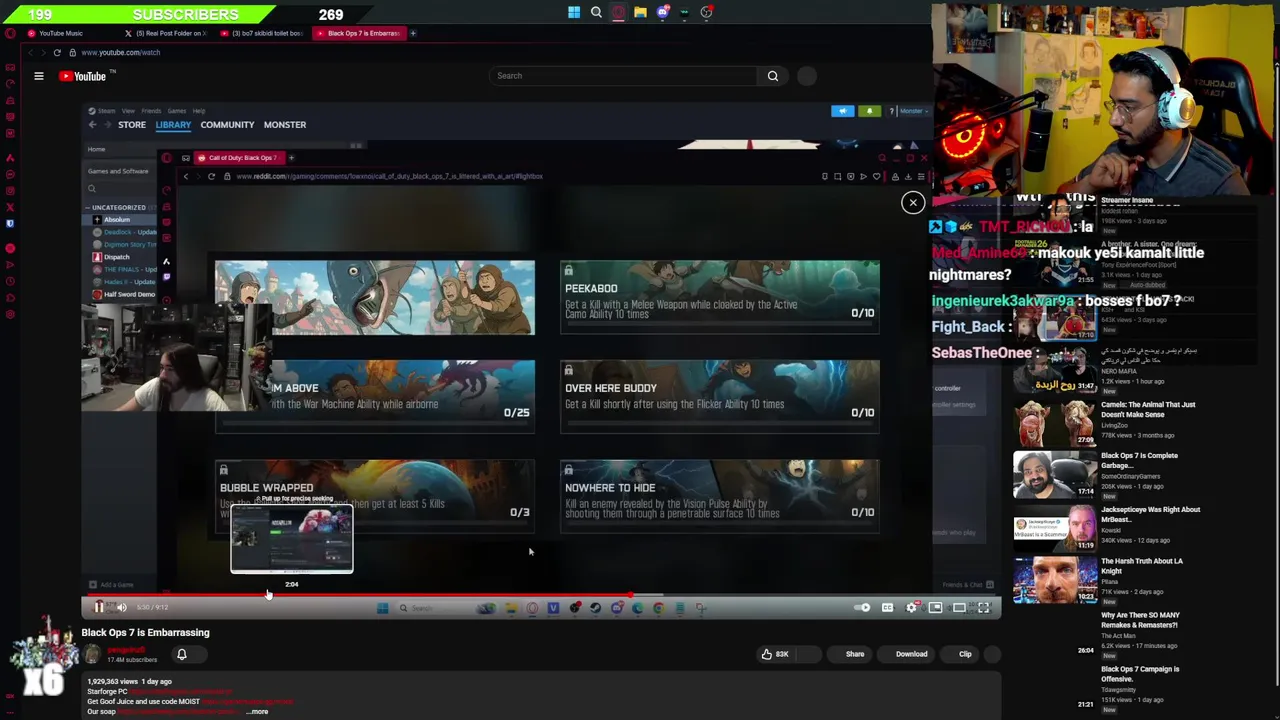This screenshot has width=1280, height=720.
Task: Expand the description with ...more
Action: pyautogui.click(x=258, y=712)
